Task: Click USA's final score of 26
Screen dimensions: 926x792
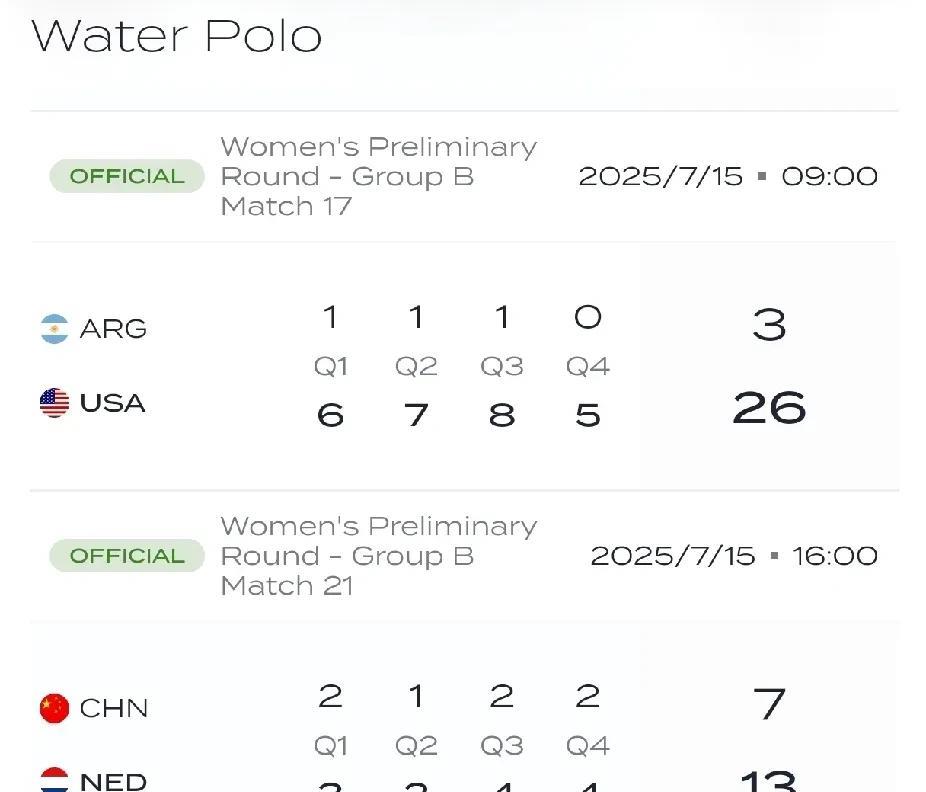Action: (768, 408)
